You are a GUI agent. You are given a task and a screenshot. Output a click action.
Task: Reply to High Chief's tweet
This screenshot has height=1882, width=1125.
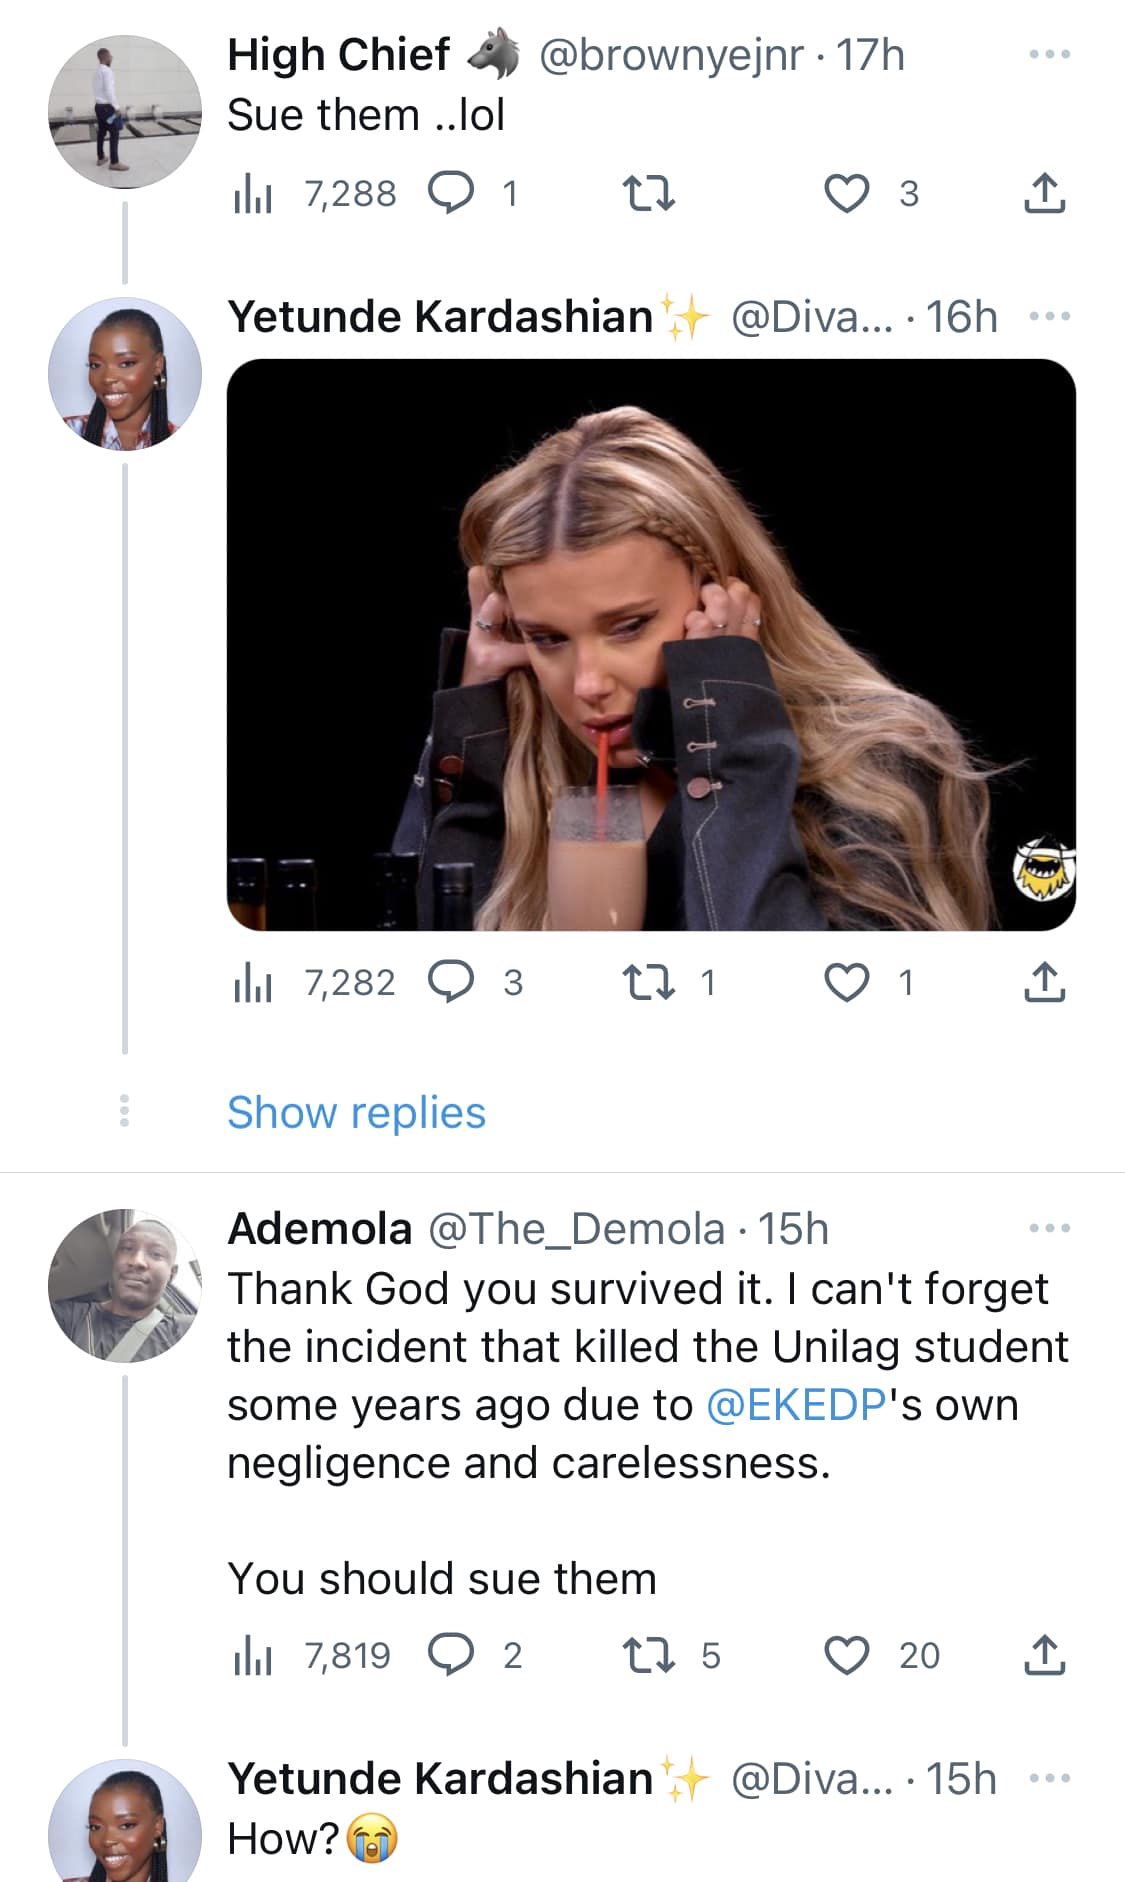click(451, 194)
